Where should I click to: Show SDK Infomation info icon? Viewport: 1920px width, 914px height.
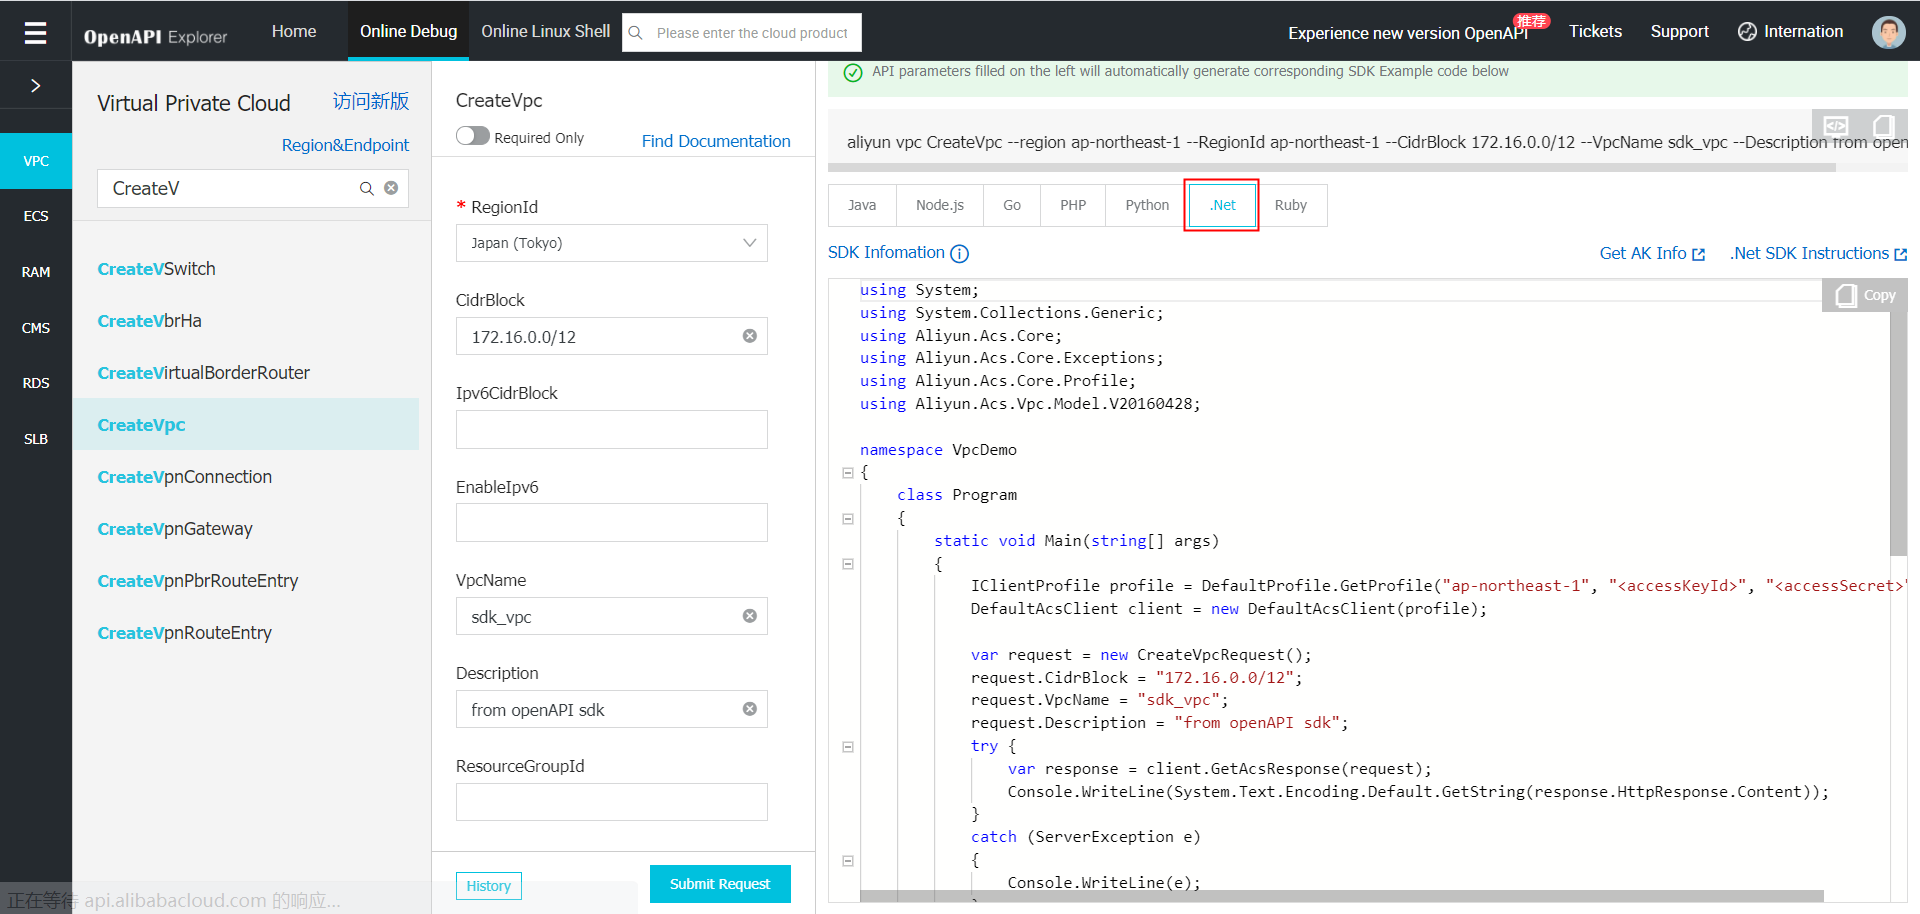point(960,254)
